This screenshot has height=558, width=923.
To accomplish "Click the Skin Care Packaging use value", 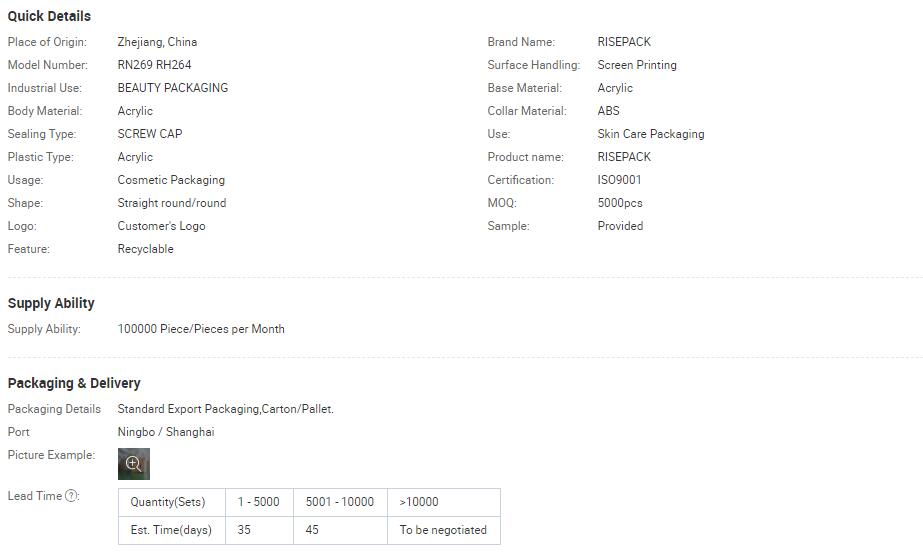I will click(650, 134).
